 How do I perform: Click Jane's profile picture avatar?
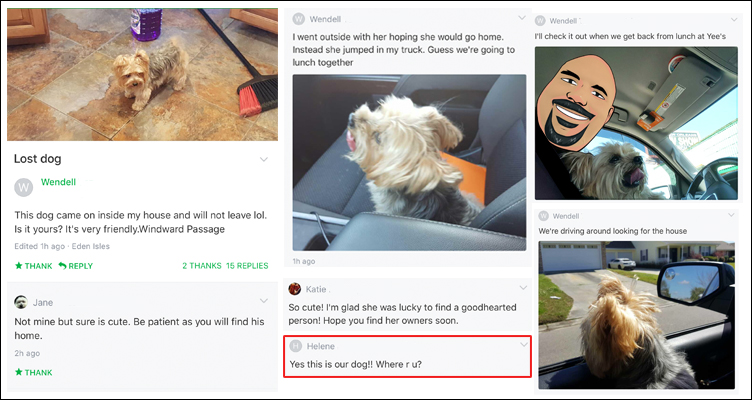(21, 302)
